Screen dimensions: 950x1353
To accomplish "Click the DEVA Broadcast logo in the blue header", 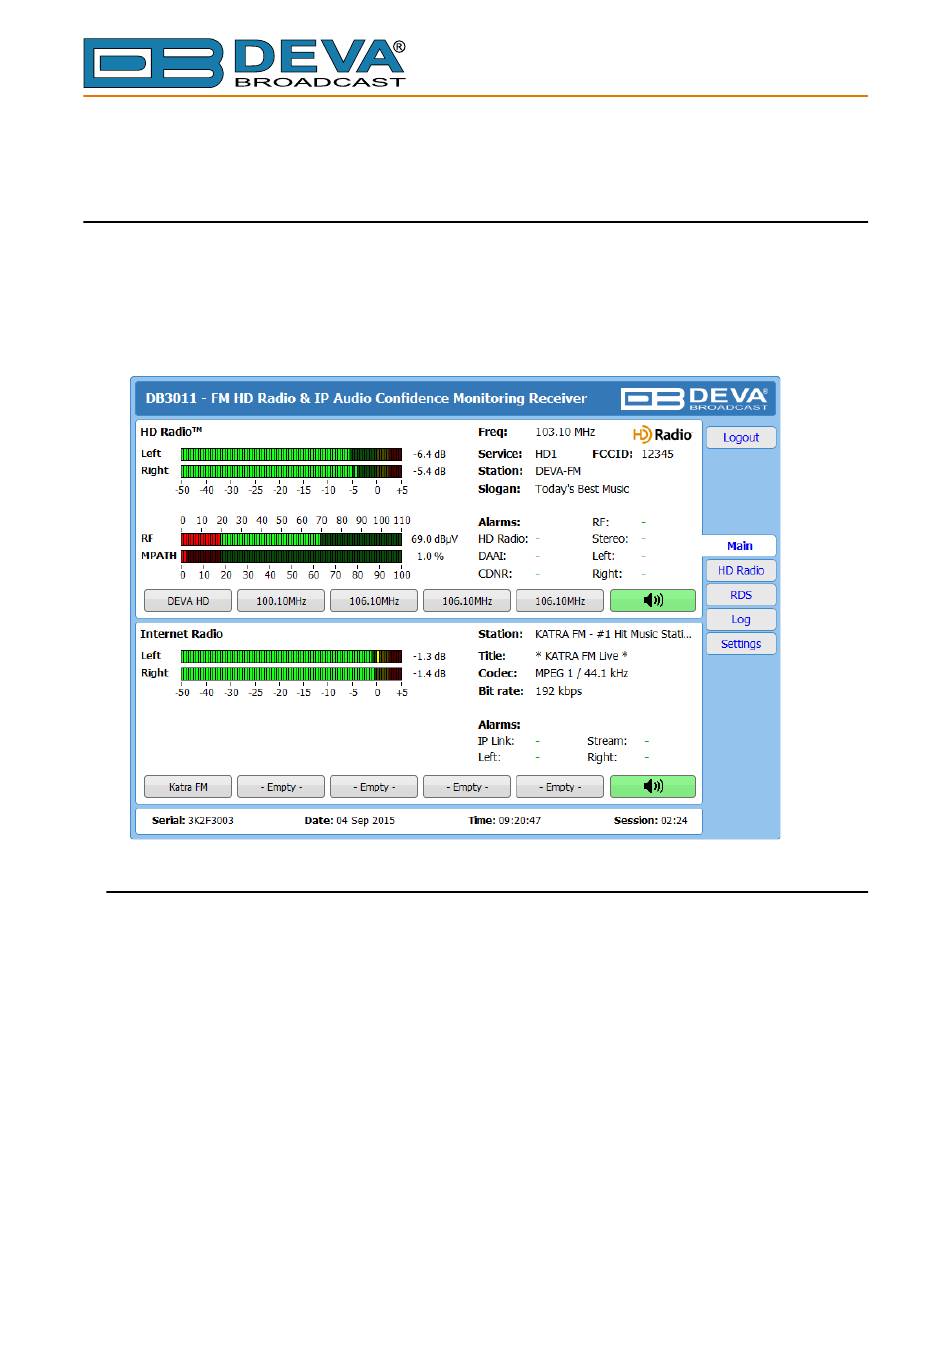I will point(695,398).
